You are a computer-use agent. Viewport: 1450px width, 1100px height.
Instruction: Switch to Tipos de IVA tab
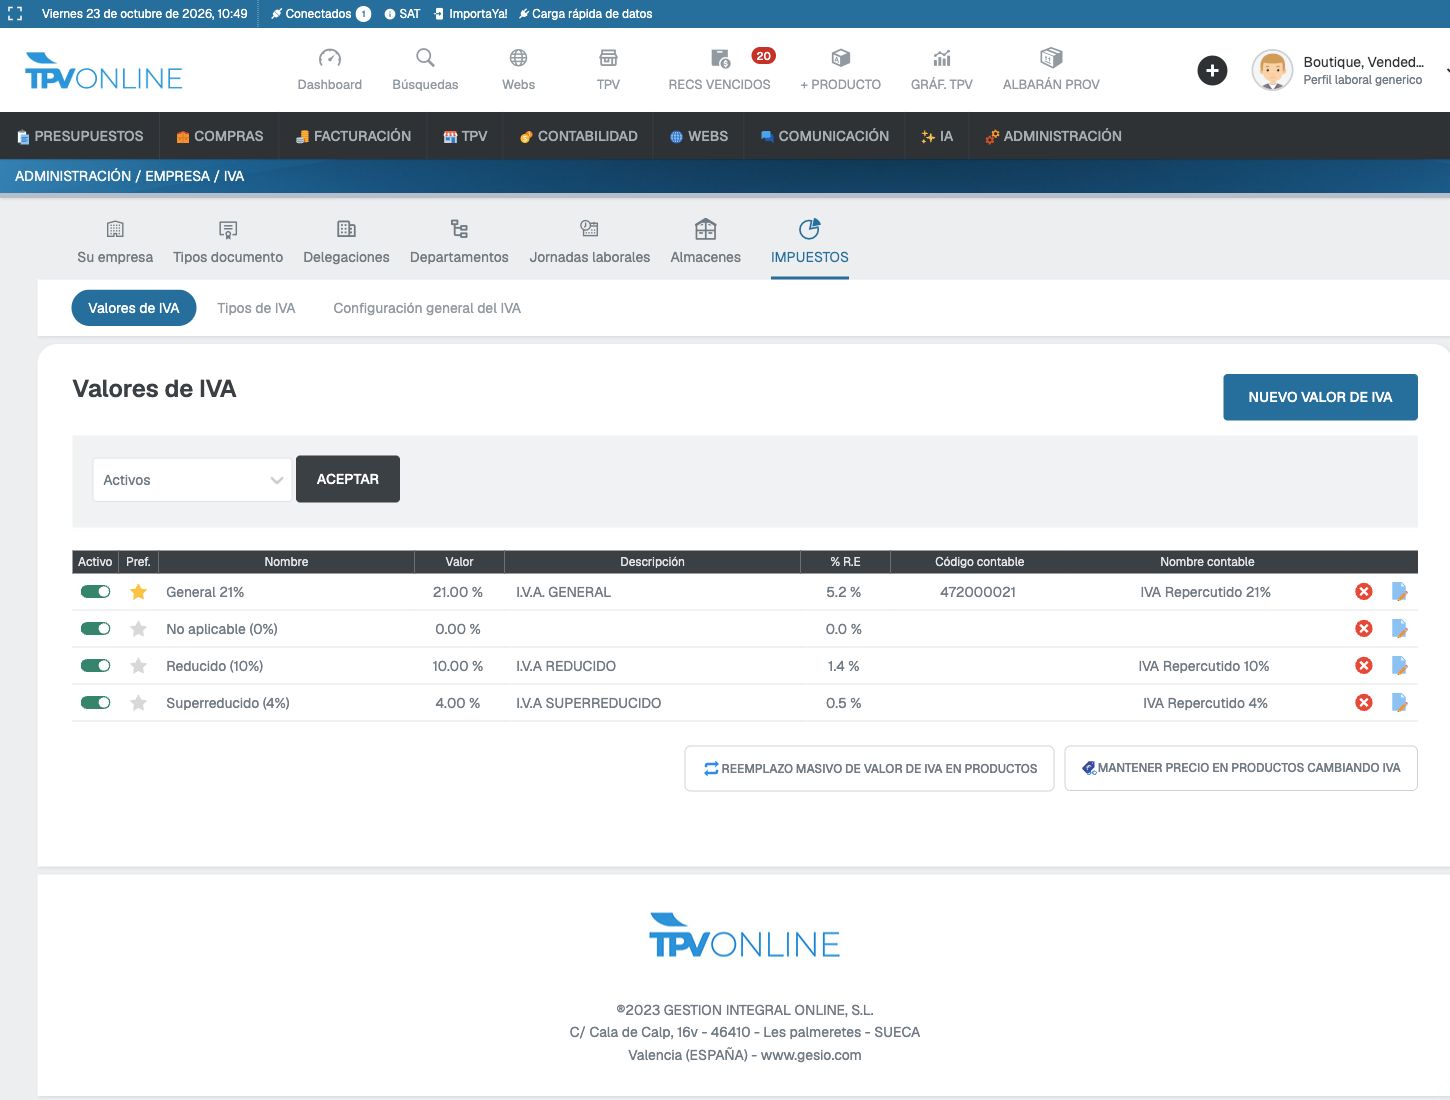coord(256,308)
